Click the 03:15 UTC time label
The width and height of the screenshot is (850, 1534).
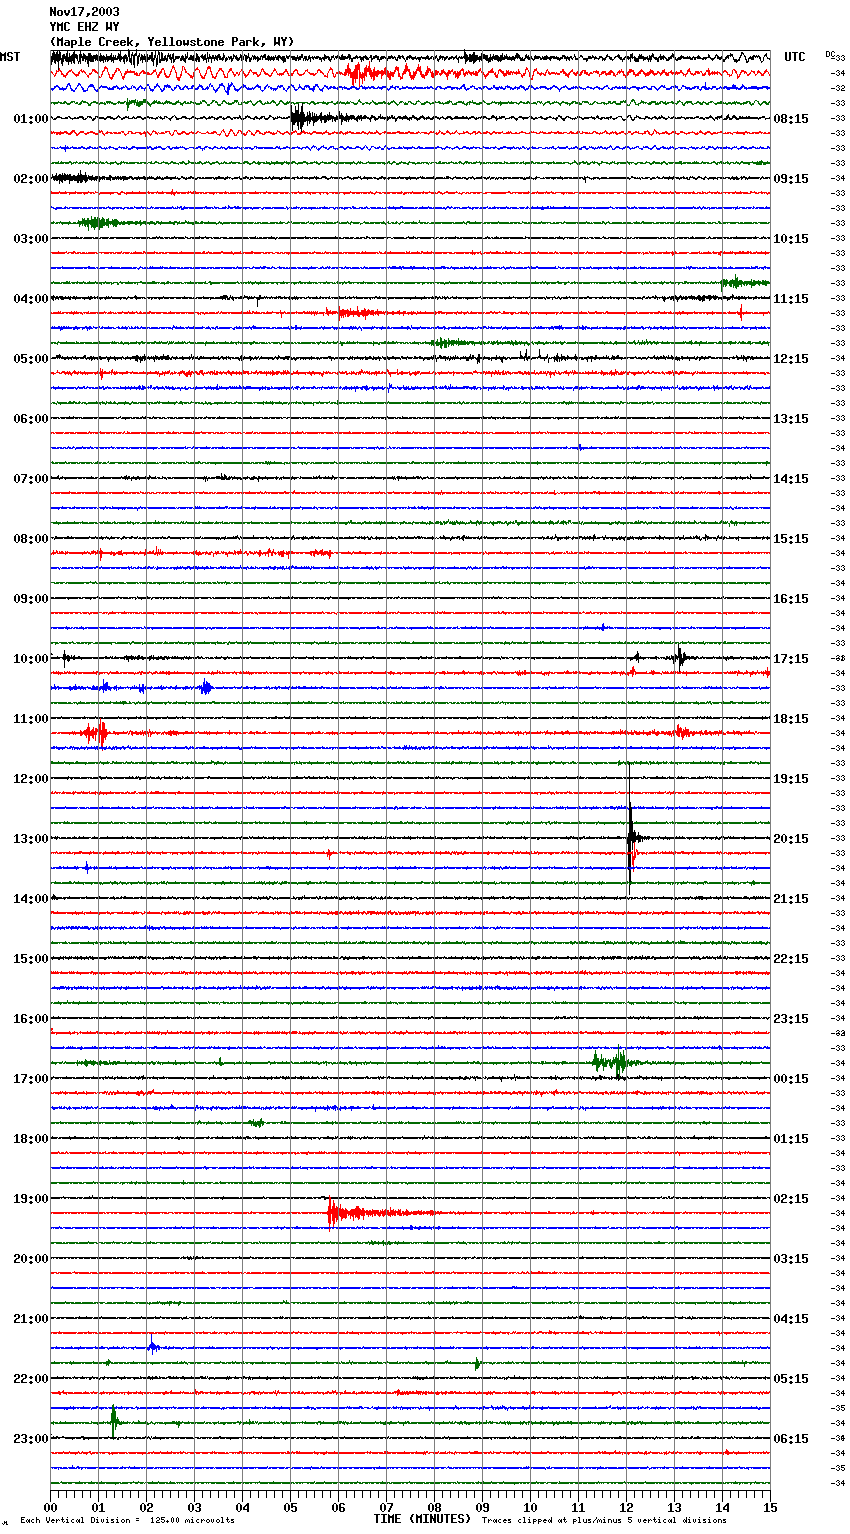pos(791,1259)
